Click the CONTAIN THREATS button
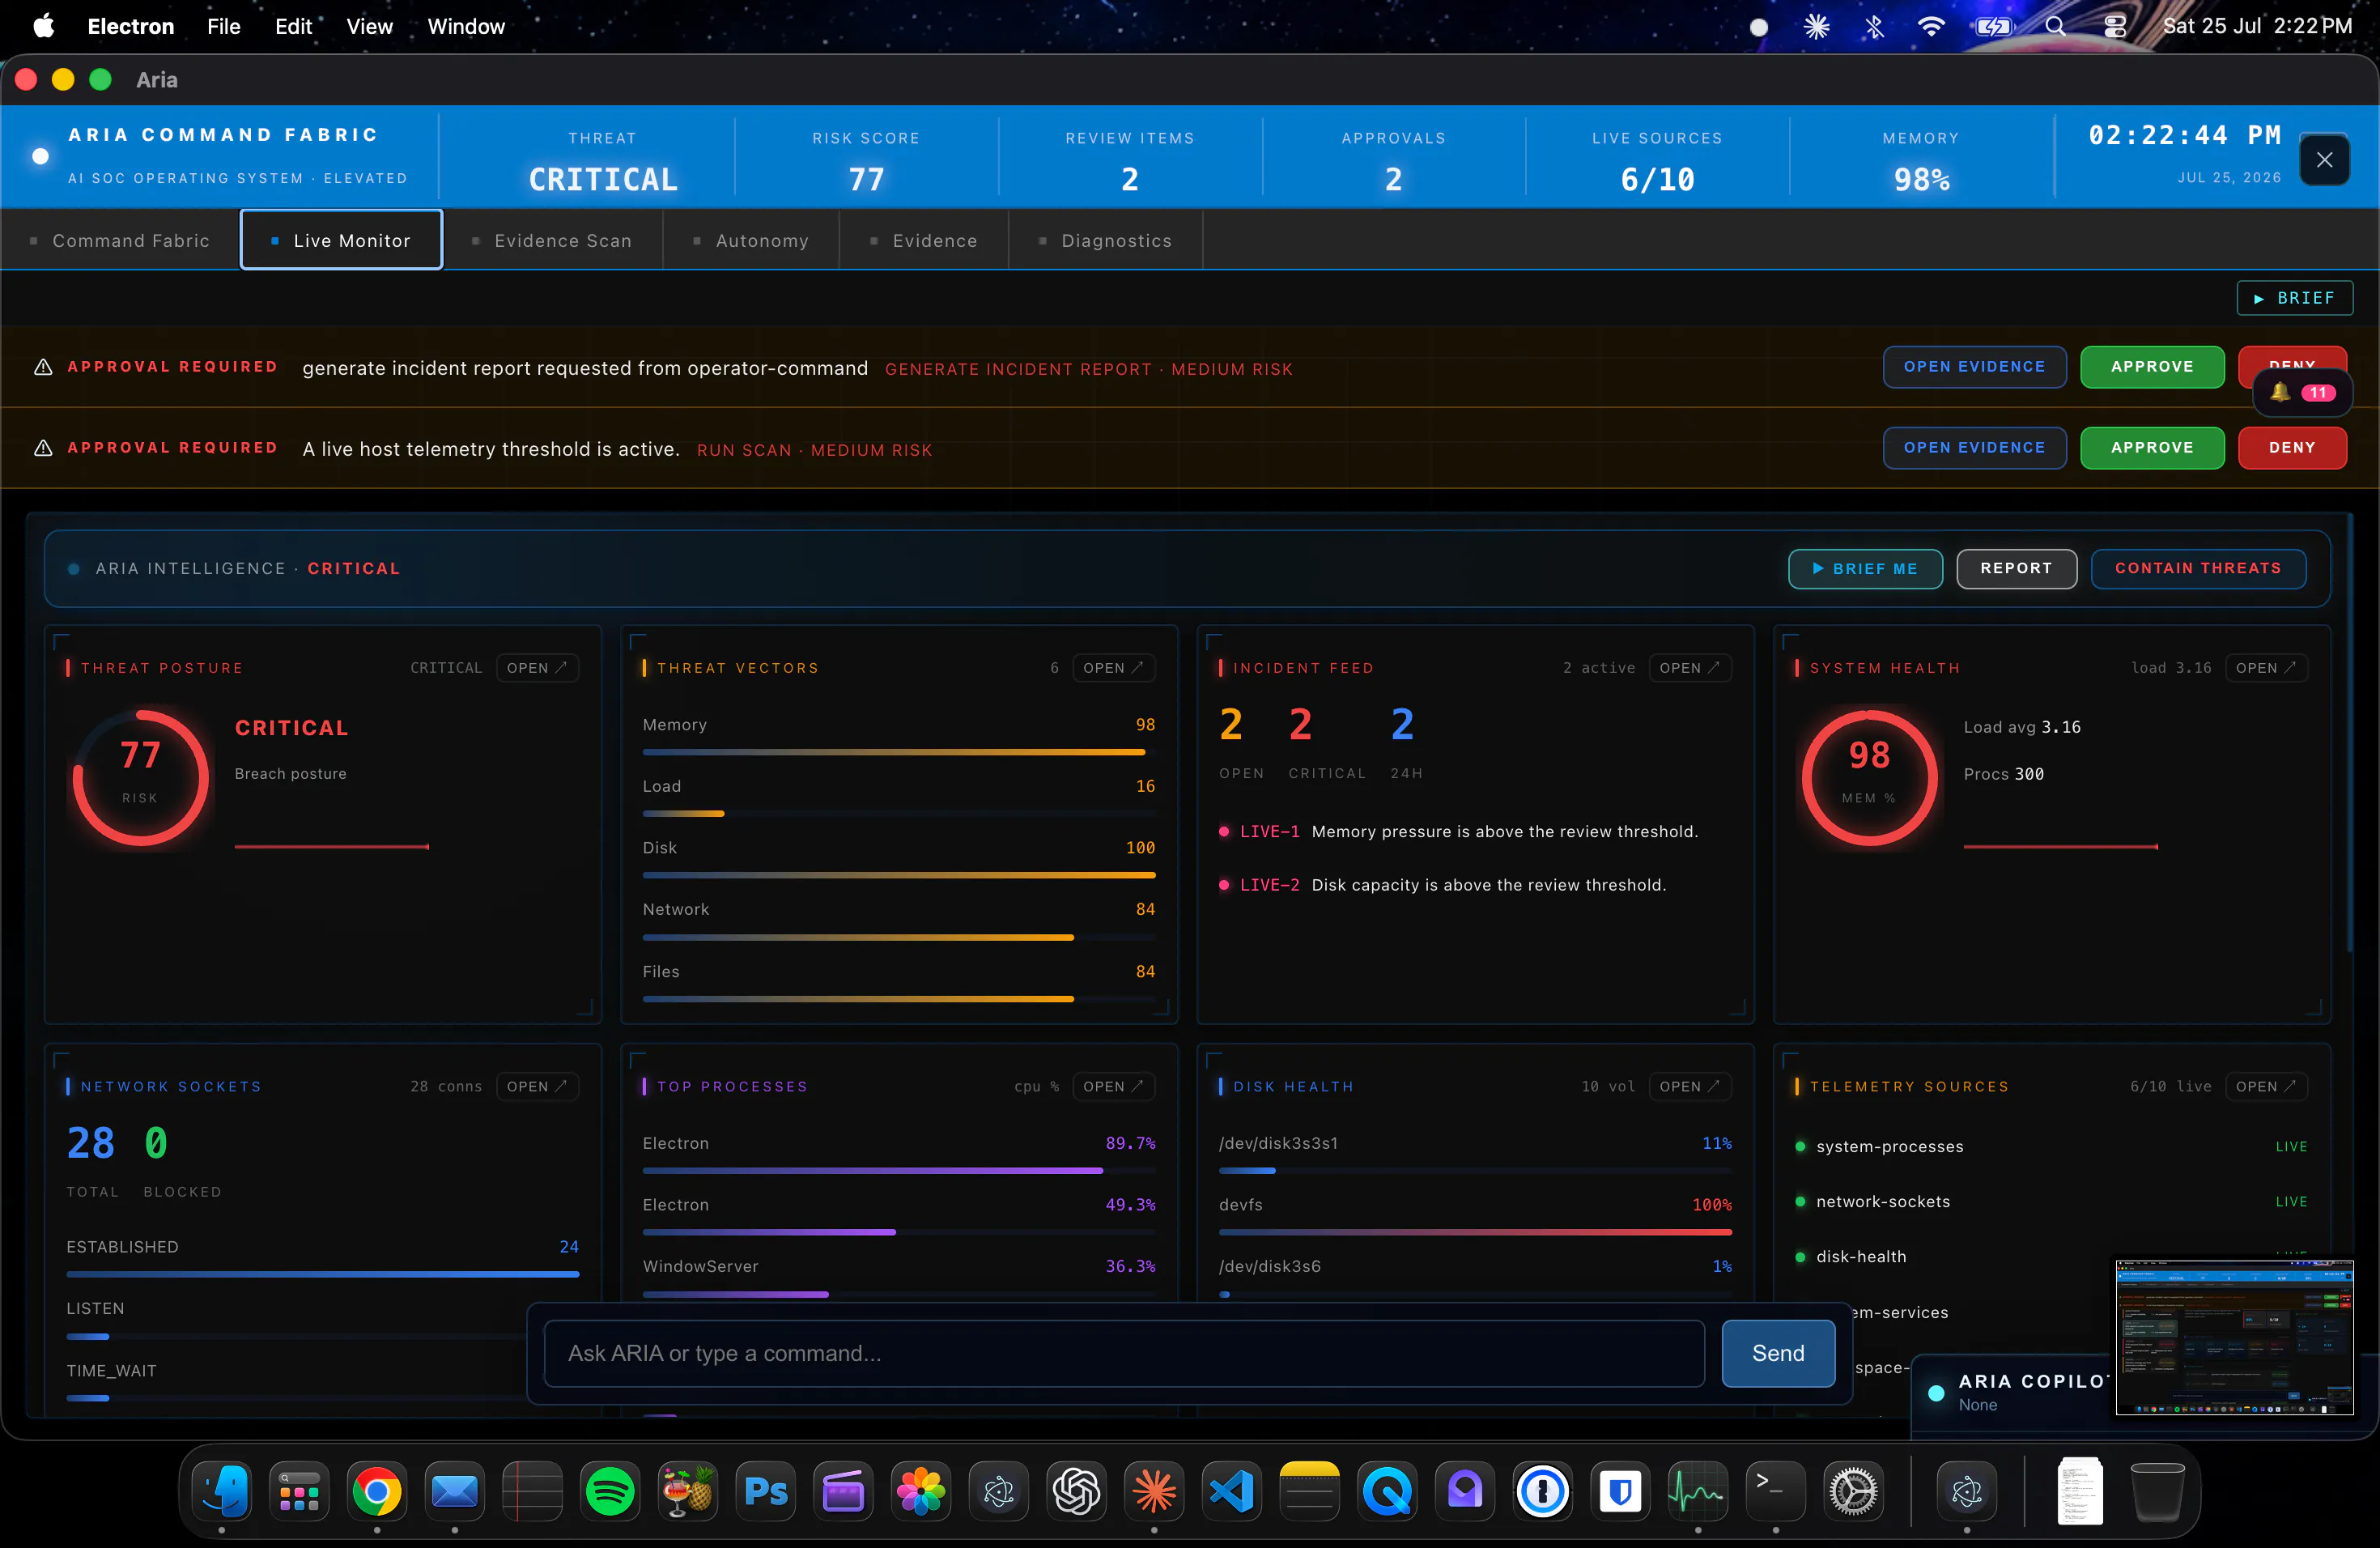2380x1548 pixels. click(x=2198, y=568)
